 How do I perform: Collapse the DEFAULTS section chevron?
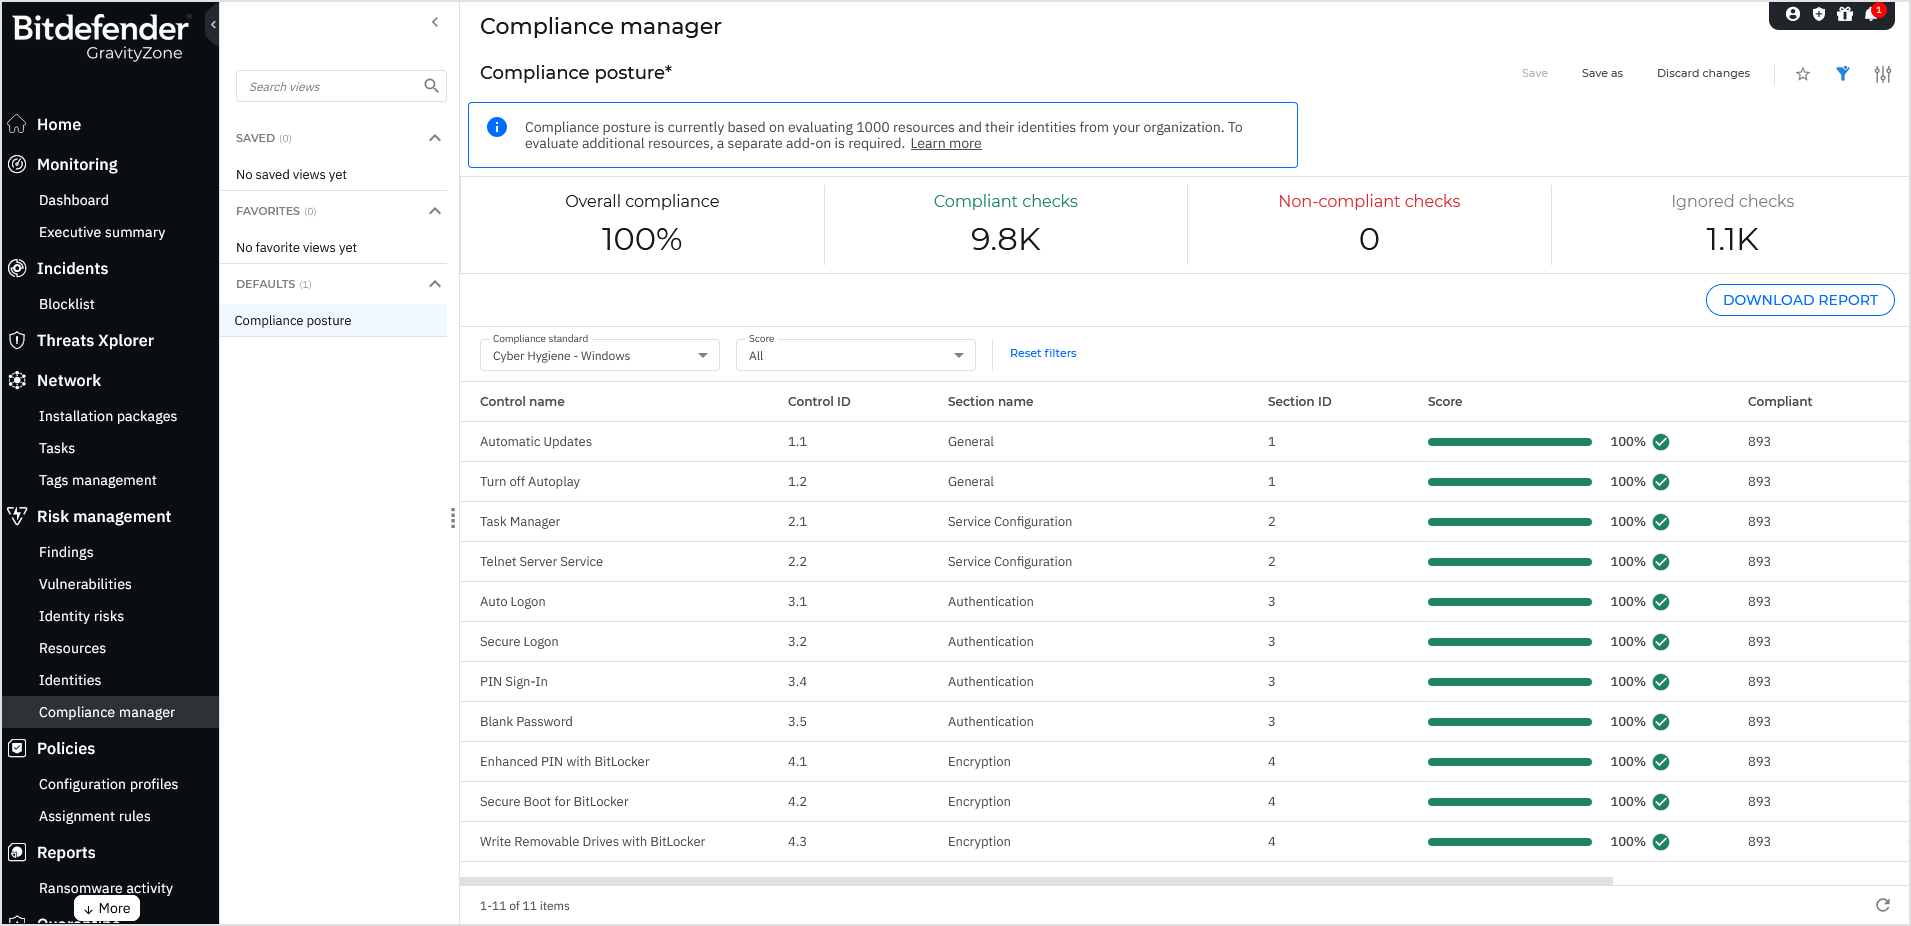tap(435, 284)
